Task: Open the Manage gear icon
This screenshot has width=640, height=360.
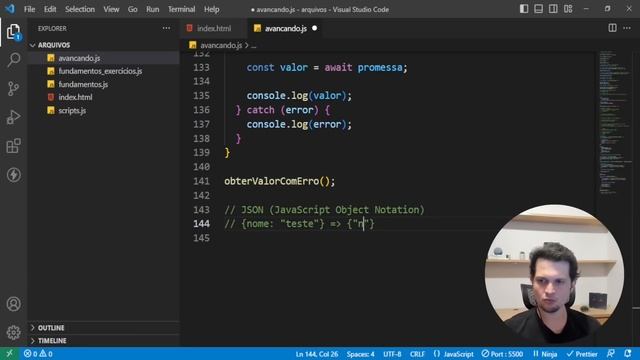Action: coord(13,333)
